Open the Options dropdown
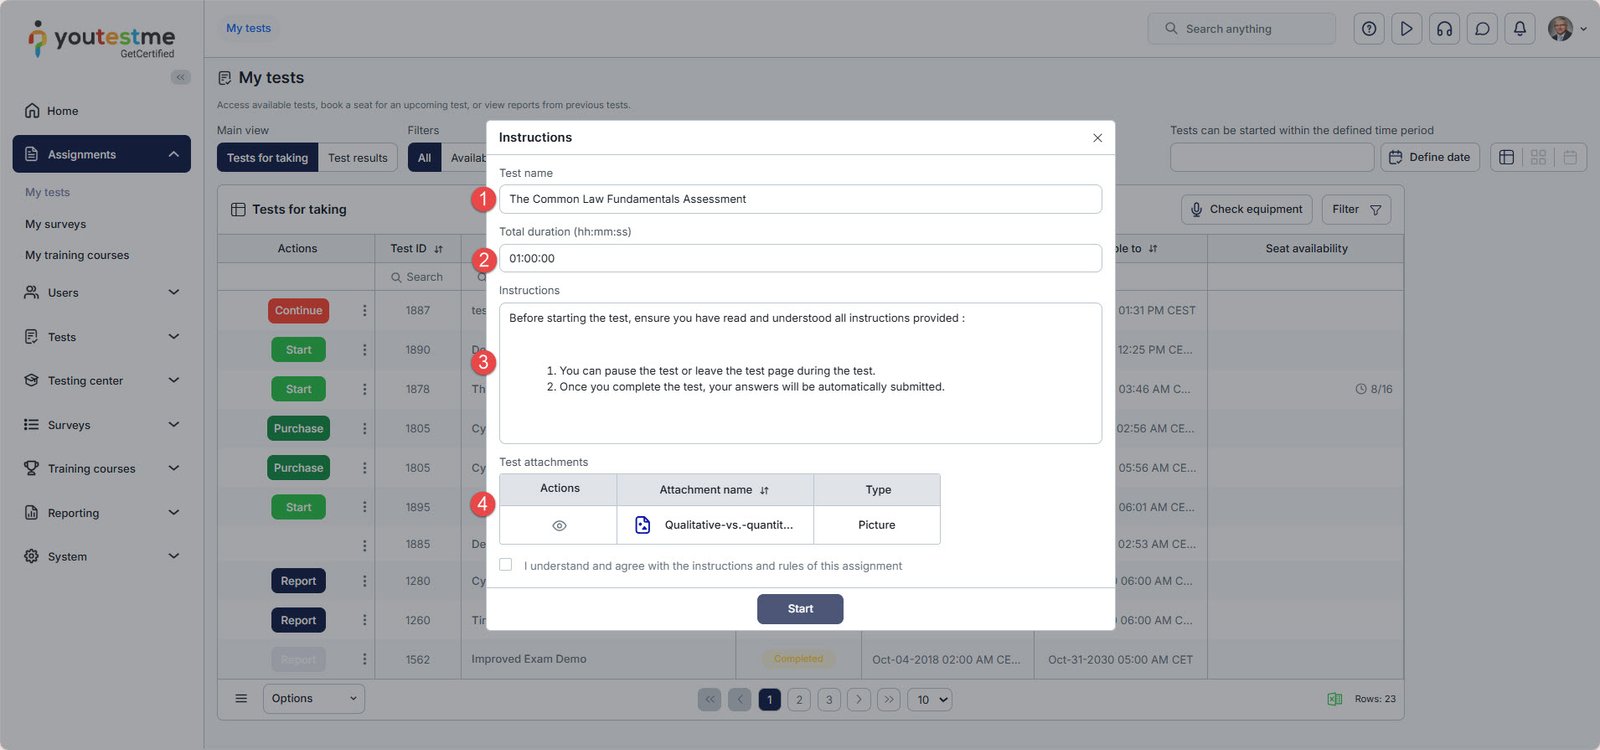The image size is (1600, 750). tap(313, 698)
